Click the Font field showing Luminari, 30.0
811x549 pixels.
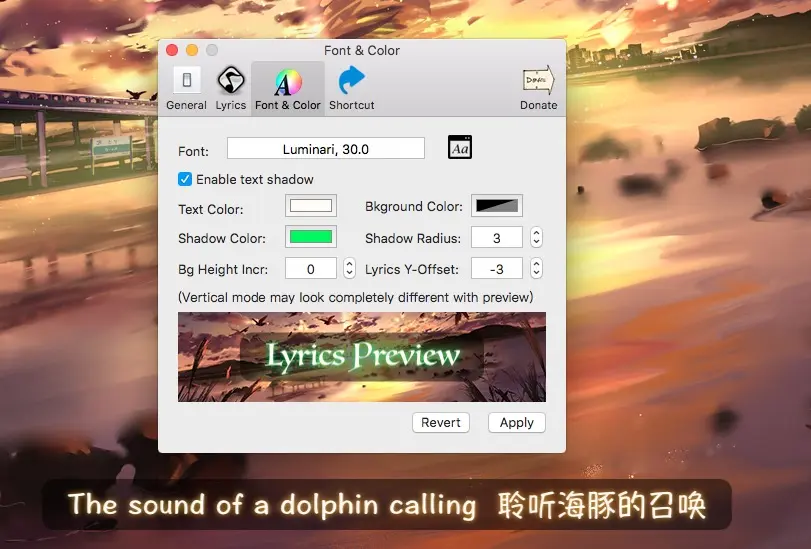[326, 149]
